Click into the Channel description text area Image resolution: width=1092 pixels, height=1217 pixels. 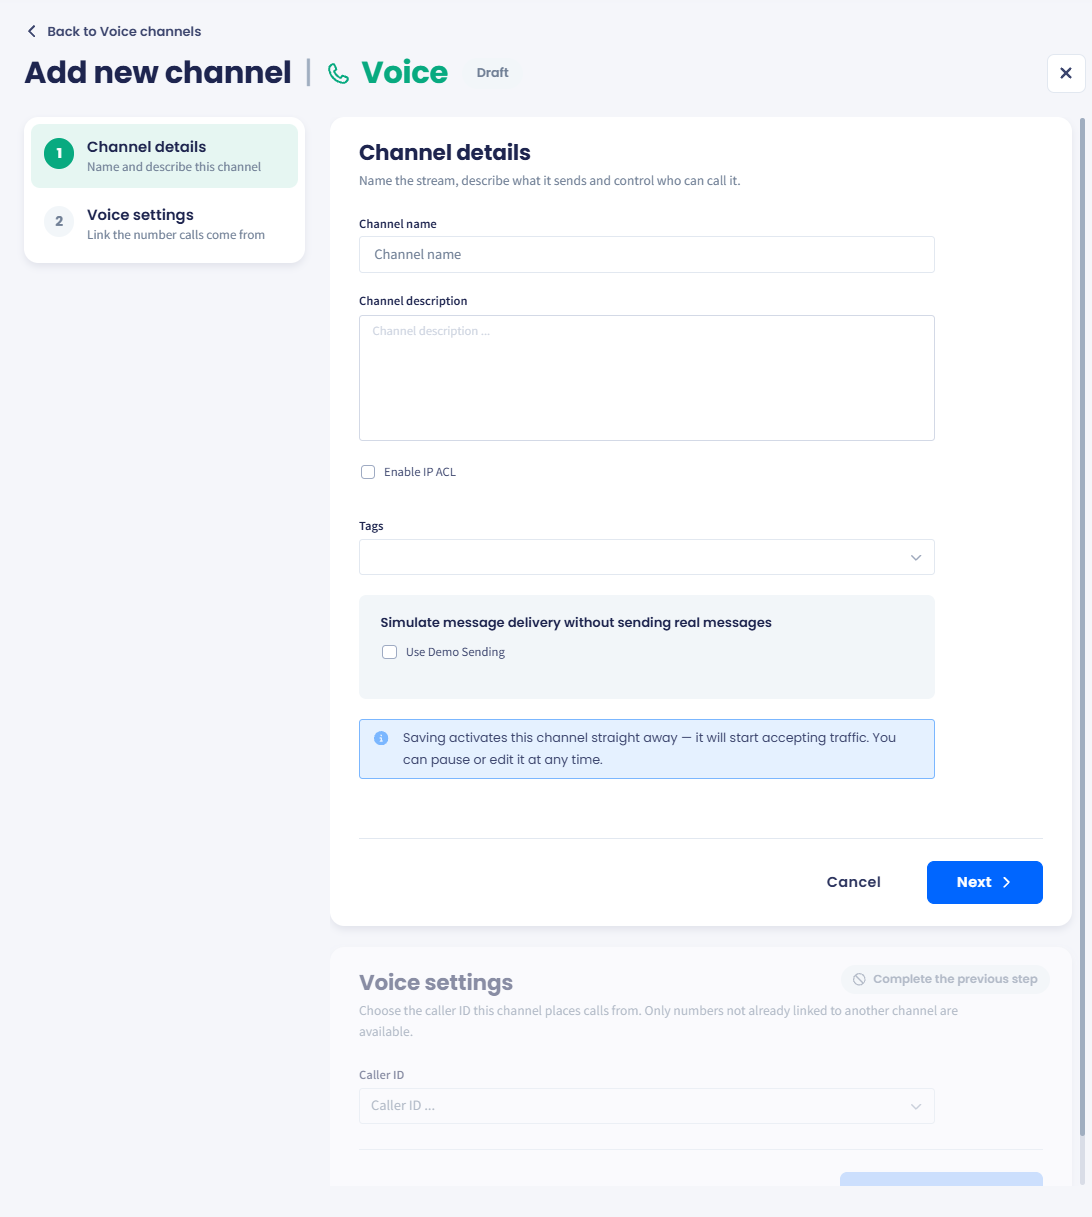click(x=647, y=378)
